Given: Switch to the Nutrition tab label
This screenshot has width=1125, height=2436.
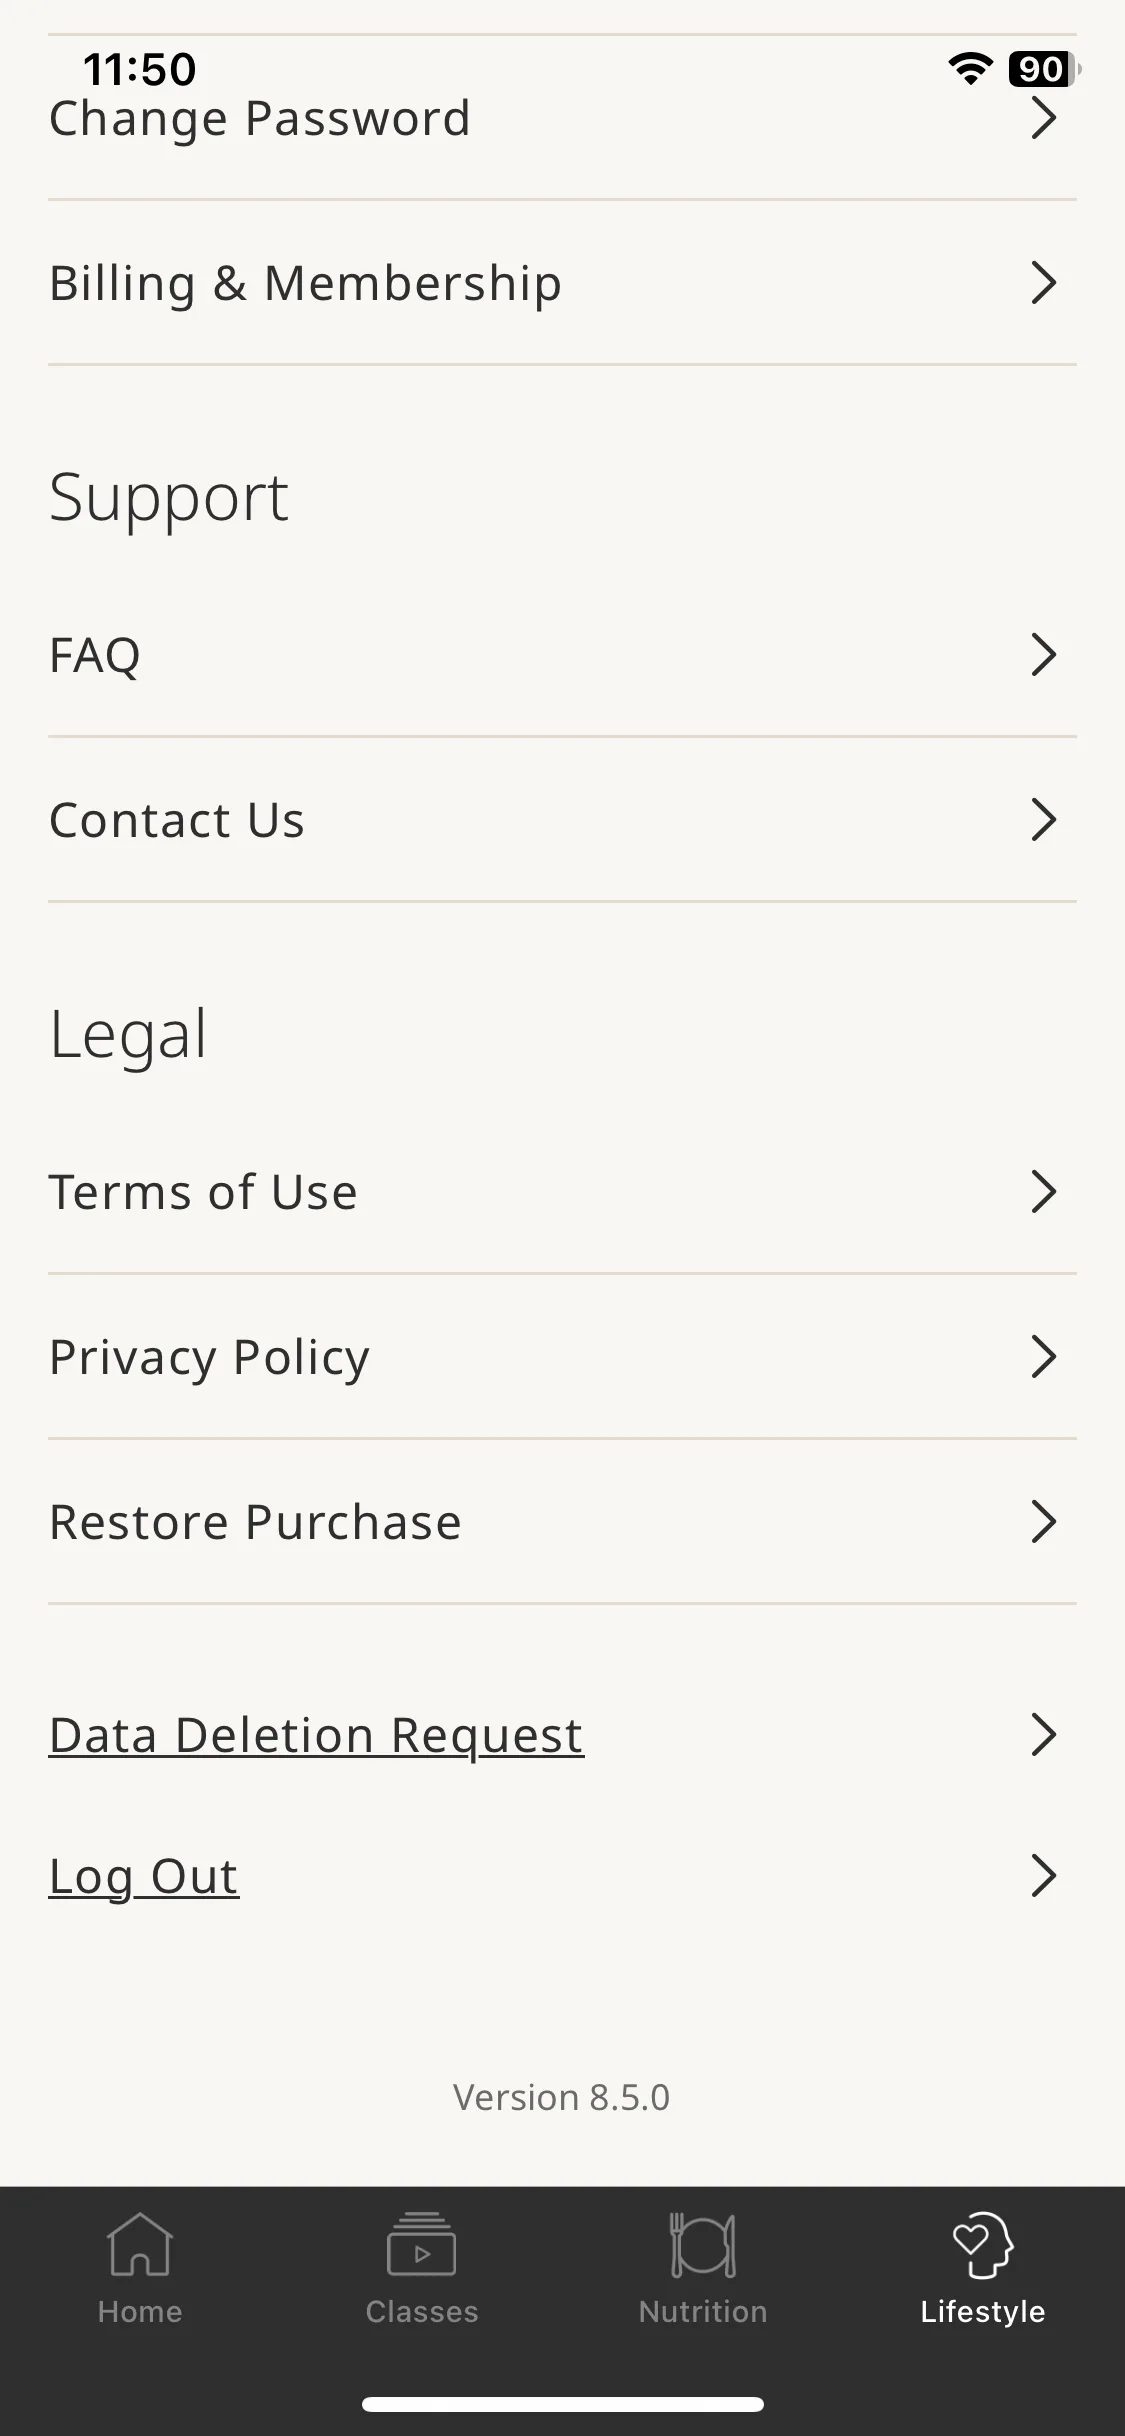Looking at the screenshot, I should (x=703, y=2312).
